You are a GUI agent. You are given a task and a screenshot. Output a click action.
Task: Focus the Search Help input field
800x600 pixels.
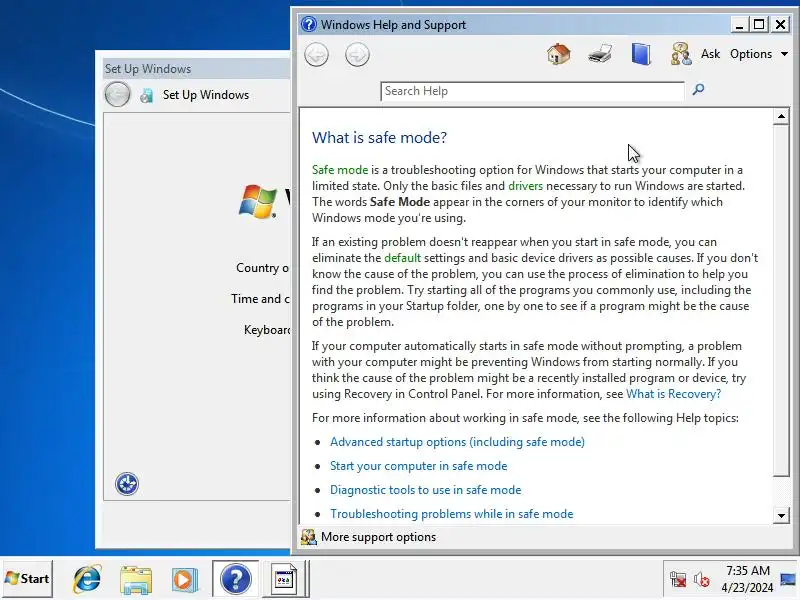(532, 91)
